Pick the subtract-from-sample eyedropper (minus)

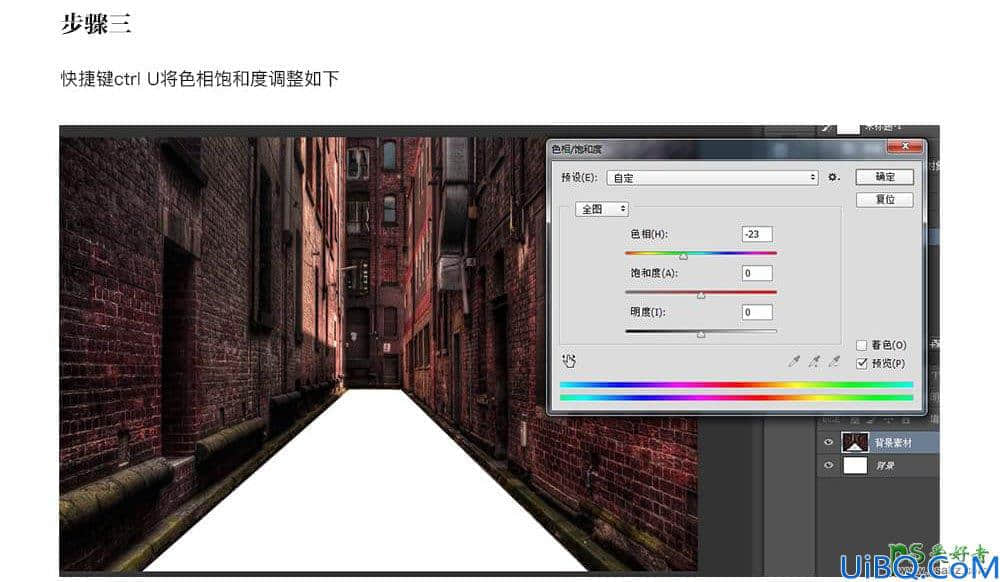point(834,362)
